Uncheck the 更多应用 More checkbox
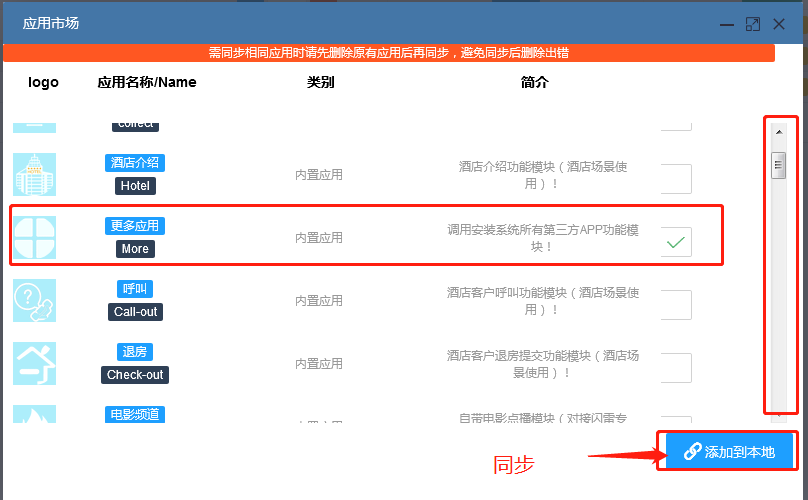 point(676,242)
